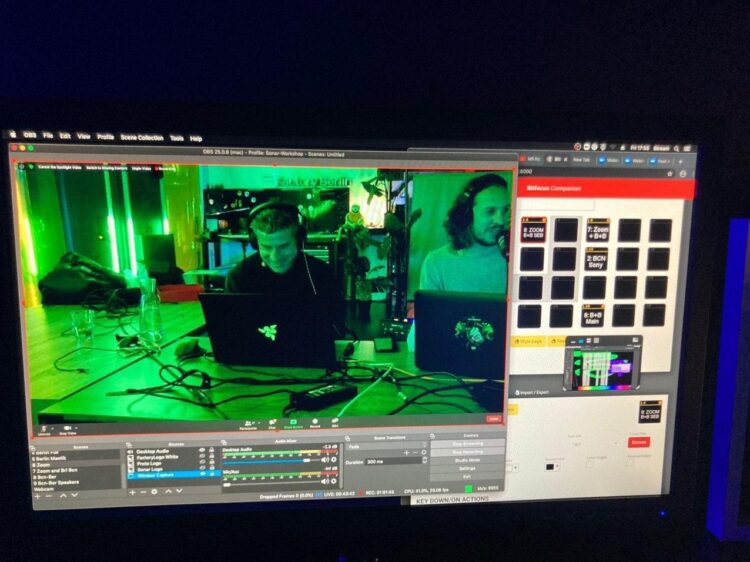This screenshot has width=750, height=562.
Task: Select Companion button 7: Zoom + B+B
Action: pos(597,231)
